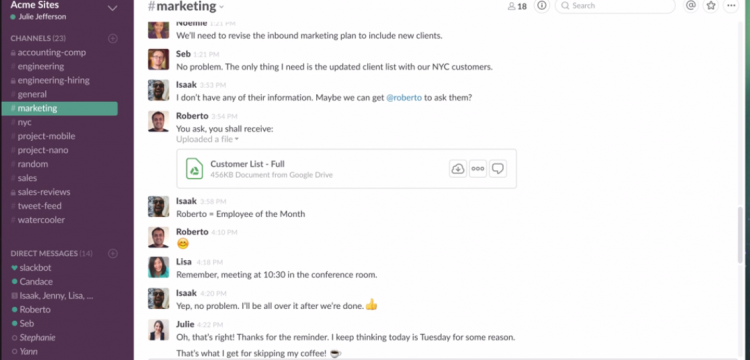Start new direct message with plus icon
This screenshot has width=750, height=360.
coord(113,253)
